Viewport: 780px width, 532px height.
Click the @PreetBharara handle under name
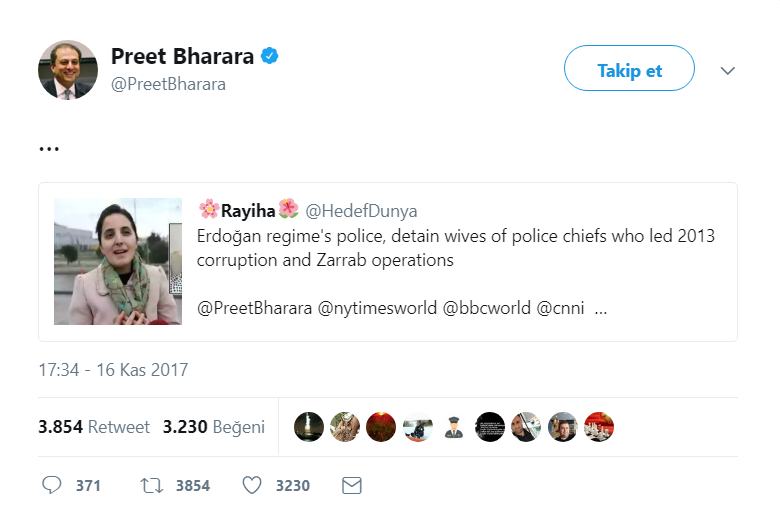(168, 84)
